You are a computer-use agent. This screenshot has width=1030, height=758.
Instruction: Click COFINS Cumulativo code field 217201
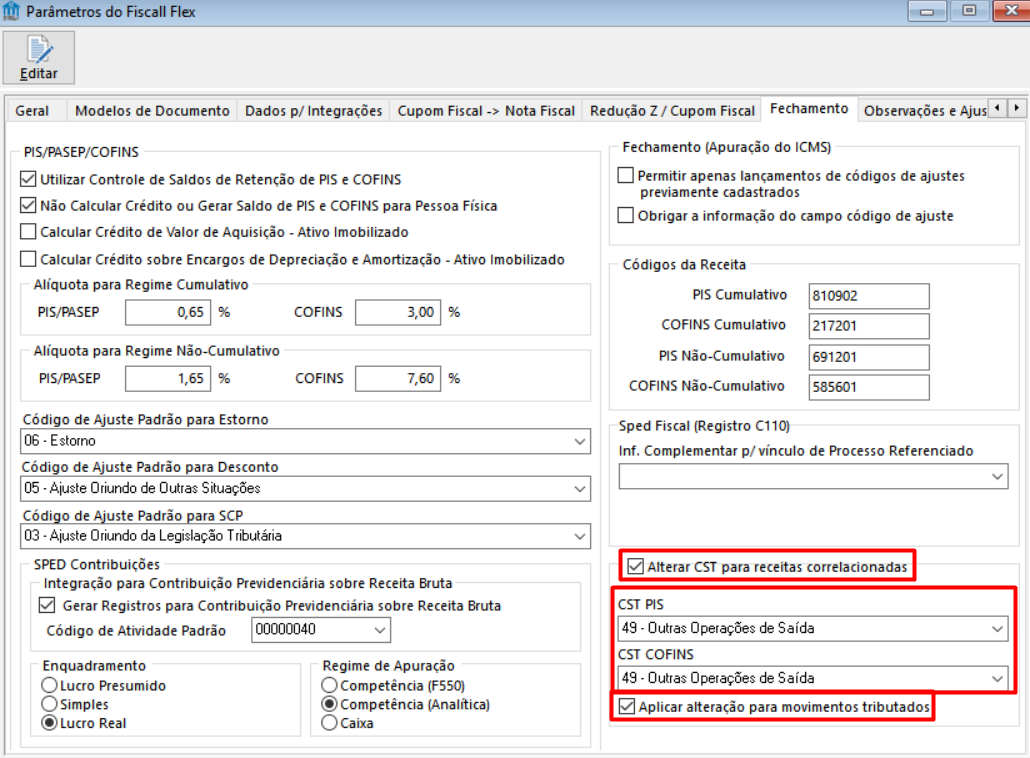pyautogui.click(x=869, y=326)
